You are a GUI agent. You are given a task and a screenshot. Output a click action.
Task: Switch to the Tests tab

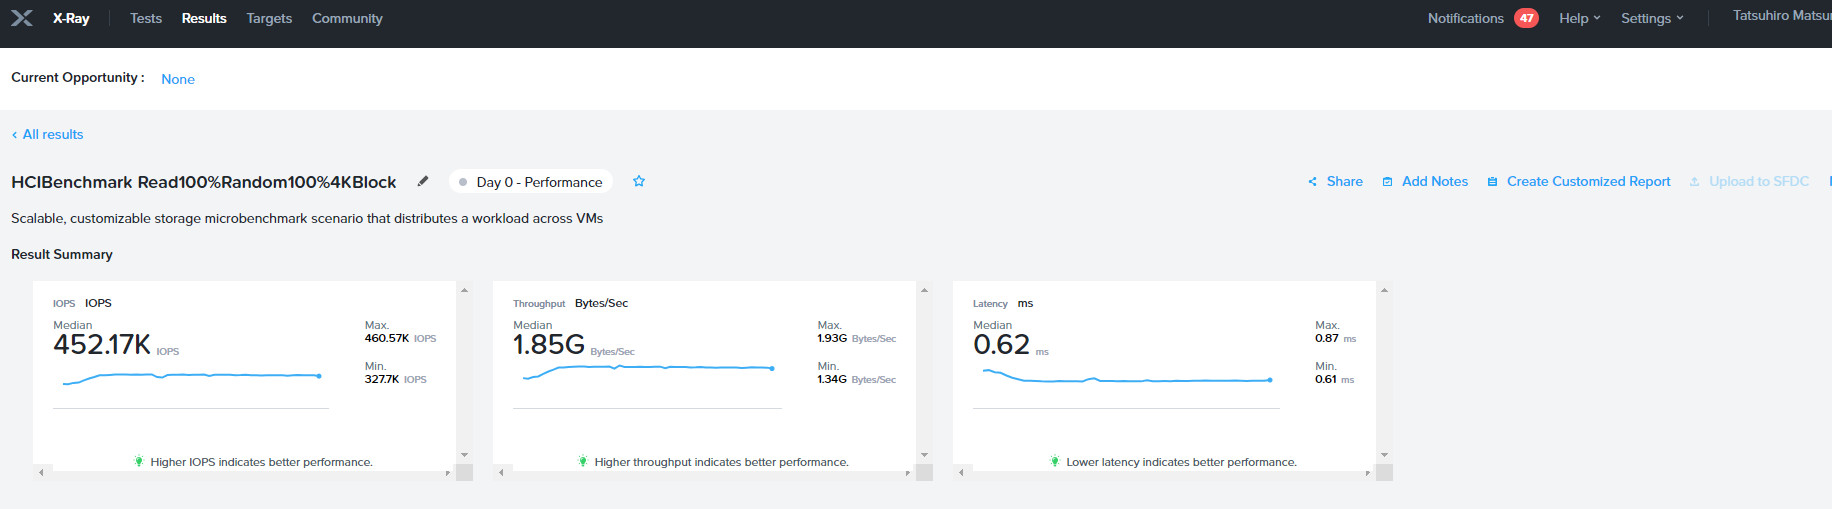146,18
